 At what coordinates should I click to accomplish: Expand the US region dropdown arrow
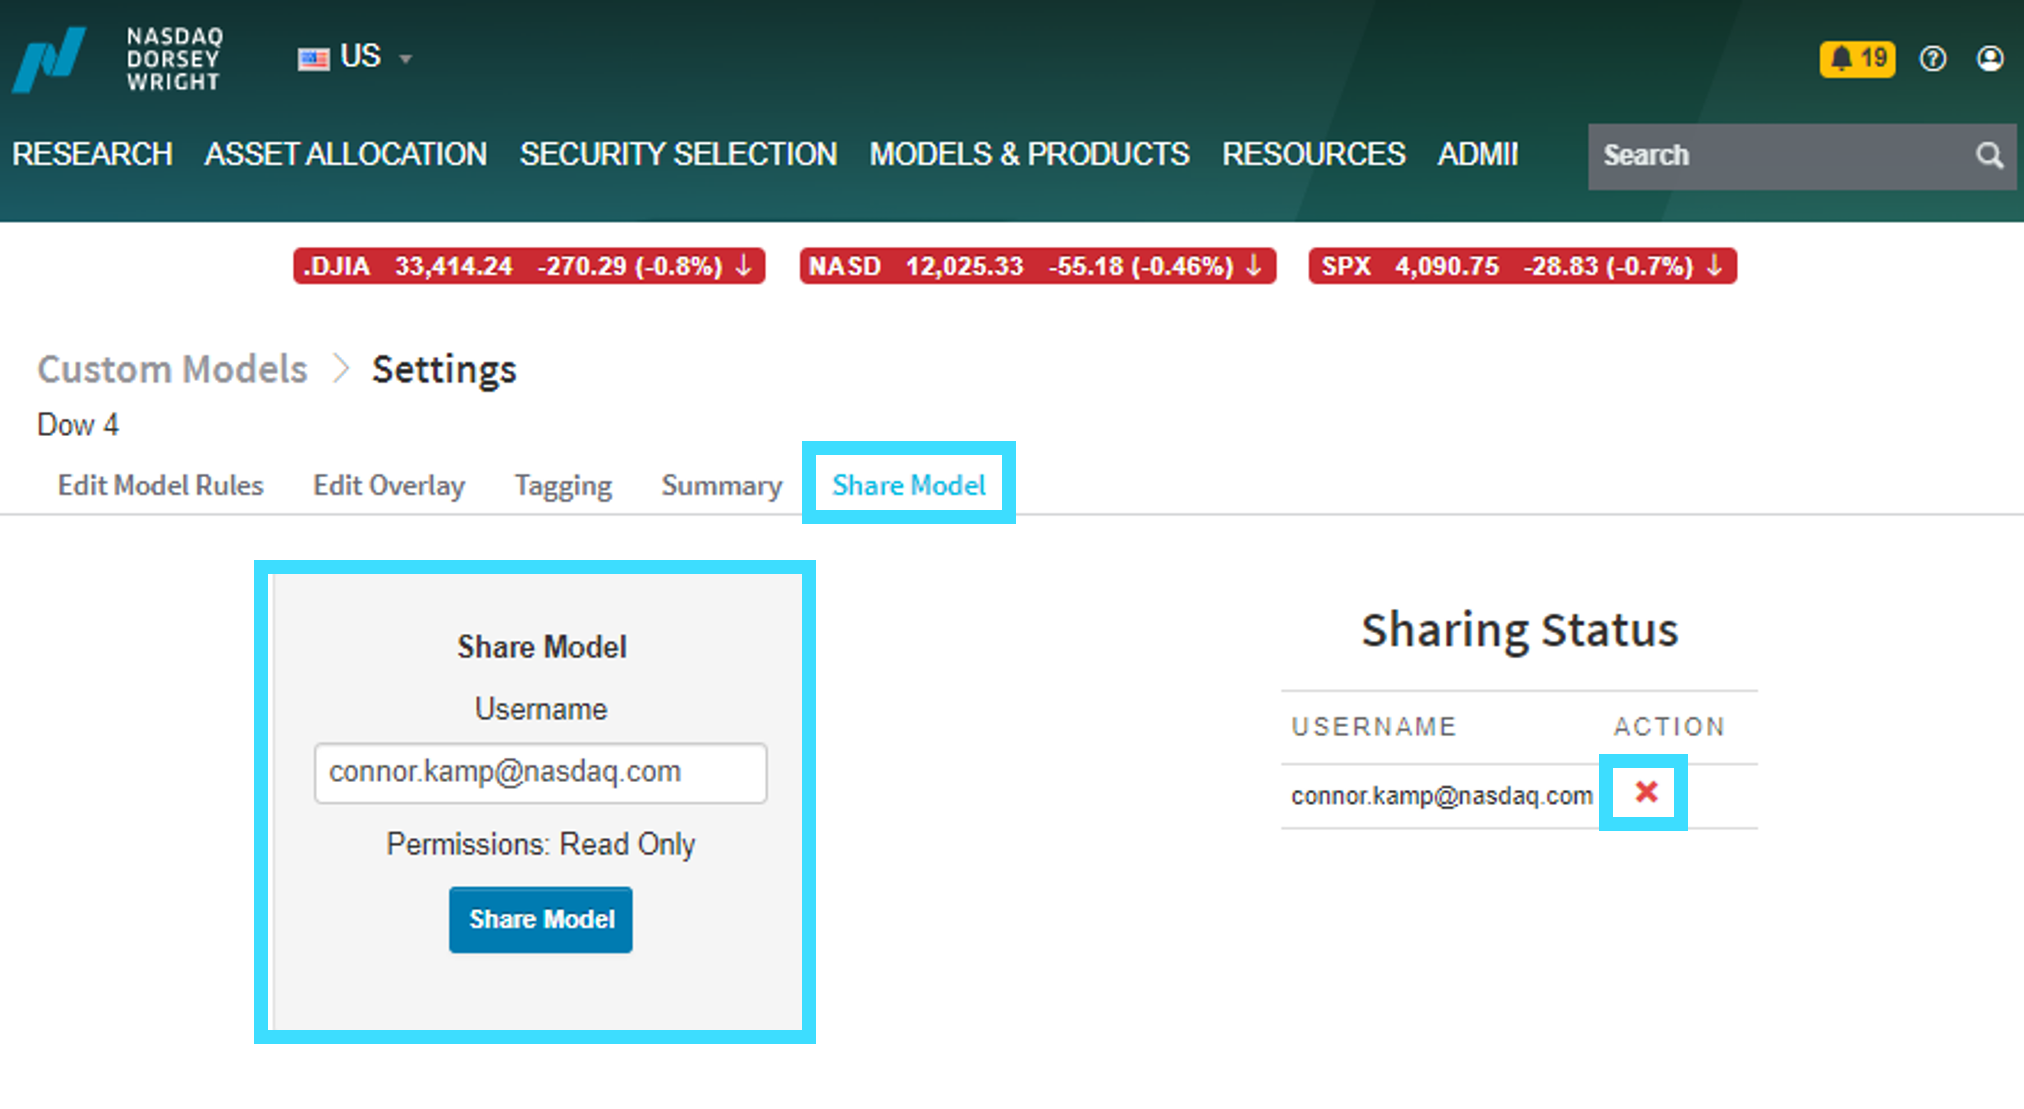pyautogui.click(x=405, y=59)
